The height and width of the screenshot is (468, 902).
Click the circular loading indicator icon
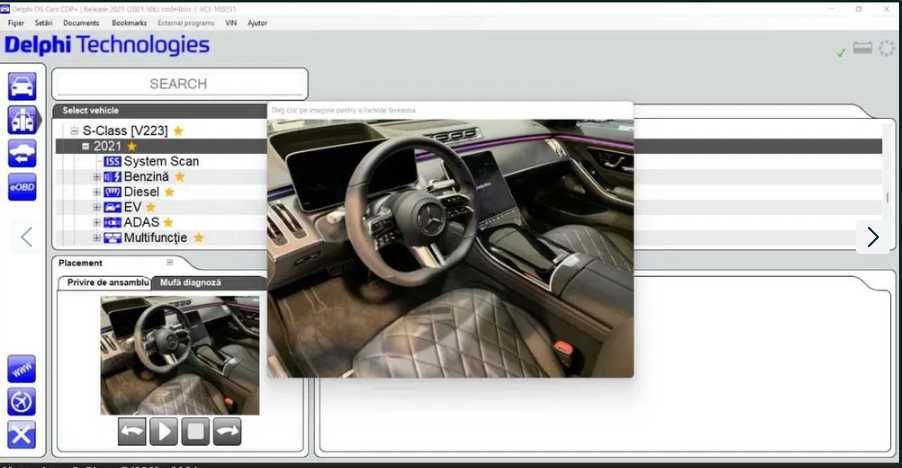pos(886,48)
